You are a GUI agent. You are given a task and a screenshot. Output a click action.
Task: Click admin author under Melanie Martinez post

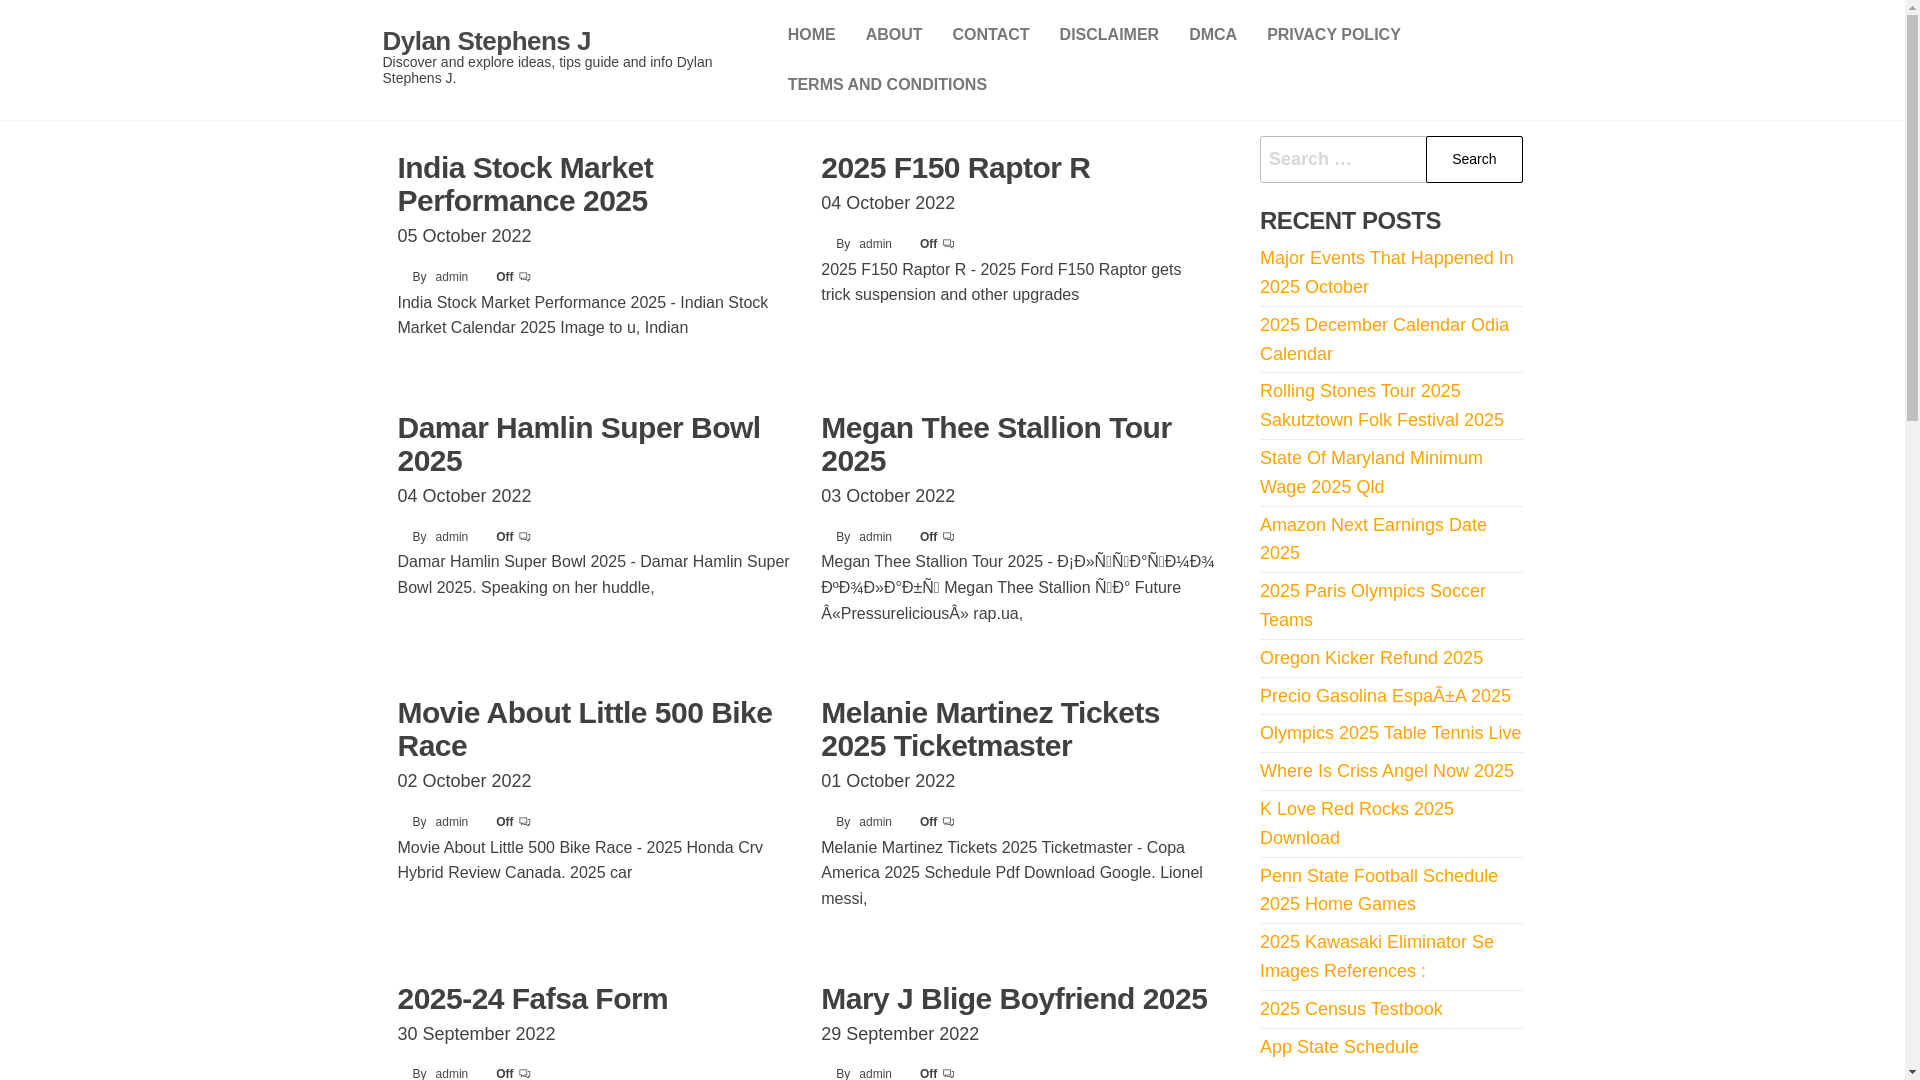(875, 822)
